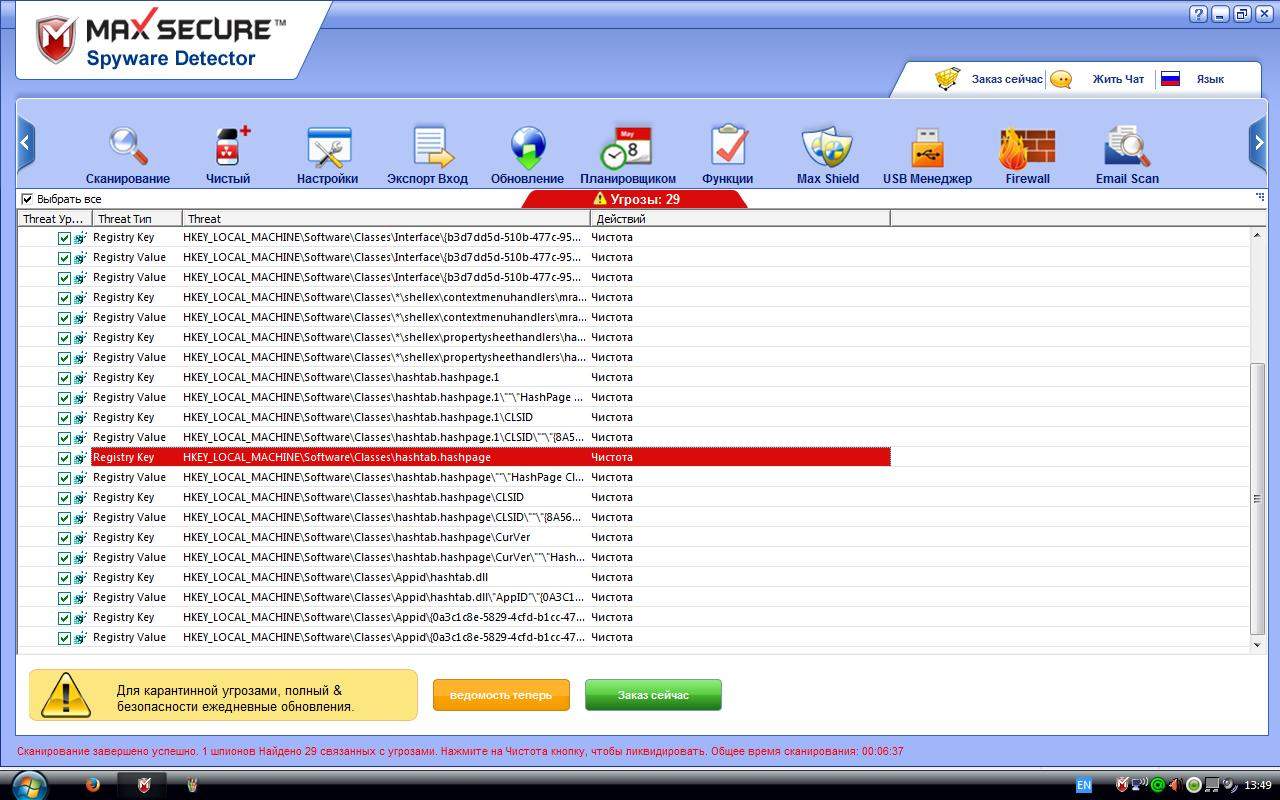Click the Чистый clean icon
The height and width of the screenshot is (800, 1280).
pos(229,148)
